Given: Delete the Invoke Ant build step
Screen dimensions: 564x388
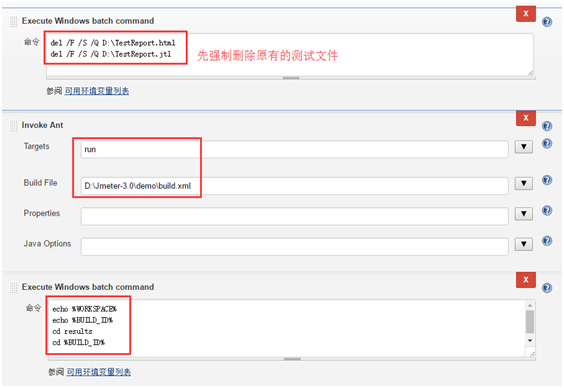Looking at the screenshot, I should coord(526,118).
